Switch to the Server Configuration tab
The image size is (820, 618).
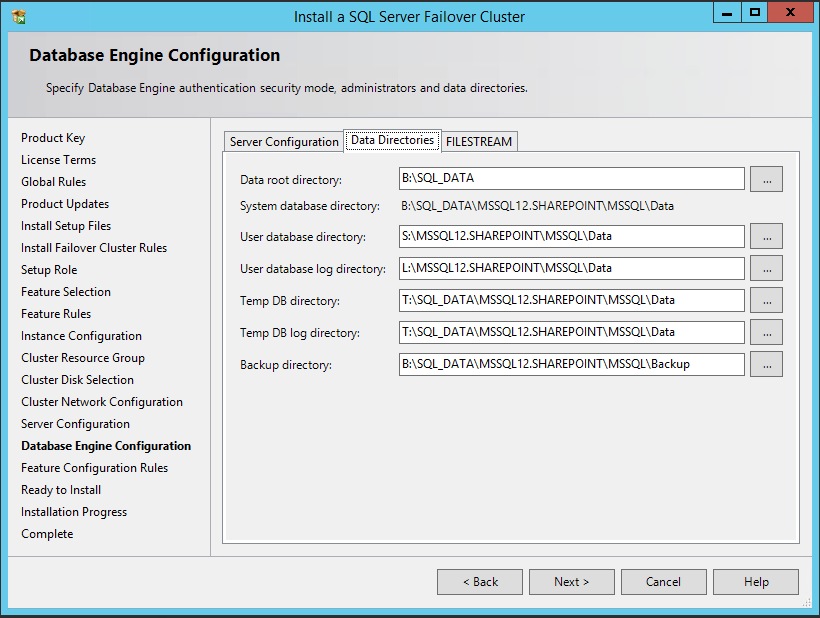[x=284, y=142]
